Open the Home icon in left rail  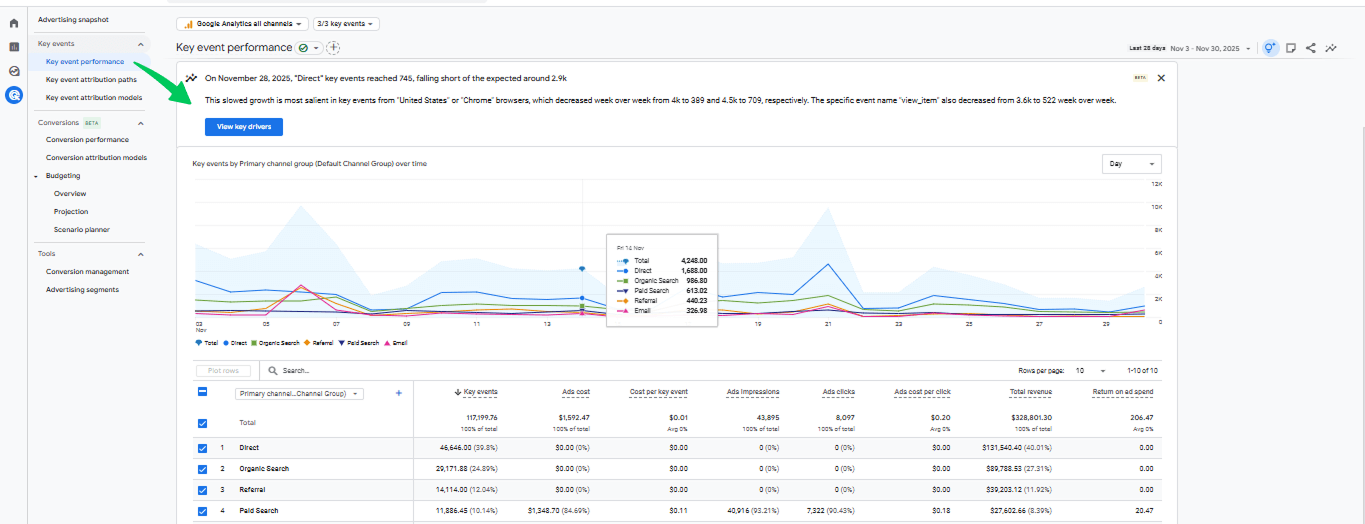(14, 23)
